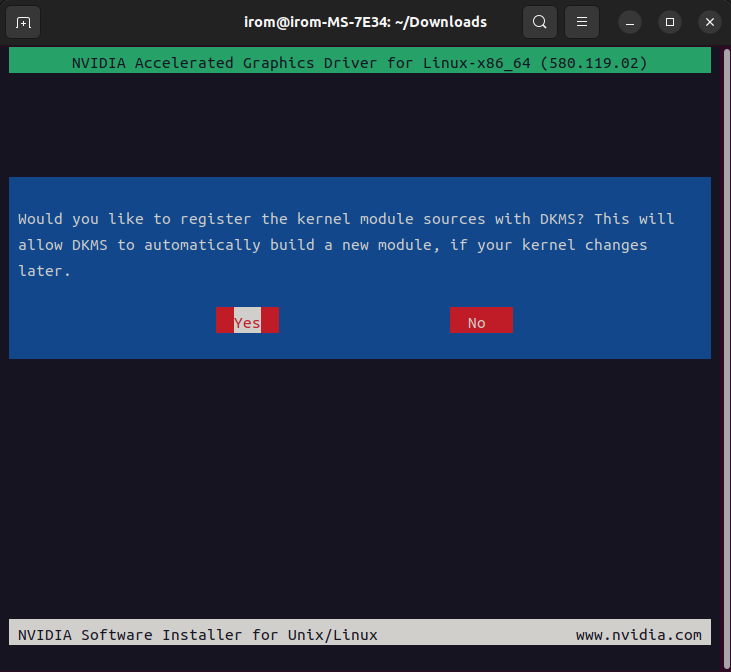Click the NVIDIA Accelerated Graphics Driver header text
Image resolution: width=731 pixels, height=672 pixels.
359,63
